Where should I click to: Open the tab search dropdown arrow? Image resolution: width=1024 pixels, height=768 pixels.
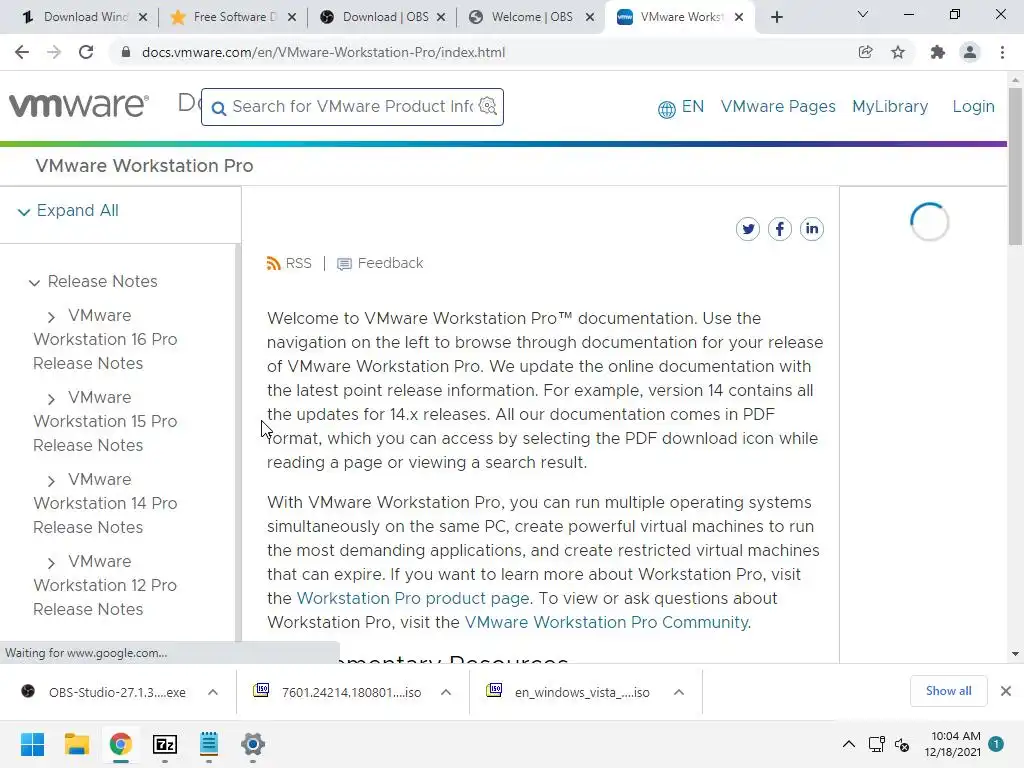pos(863,14)
